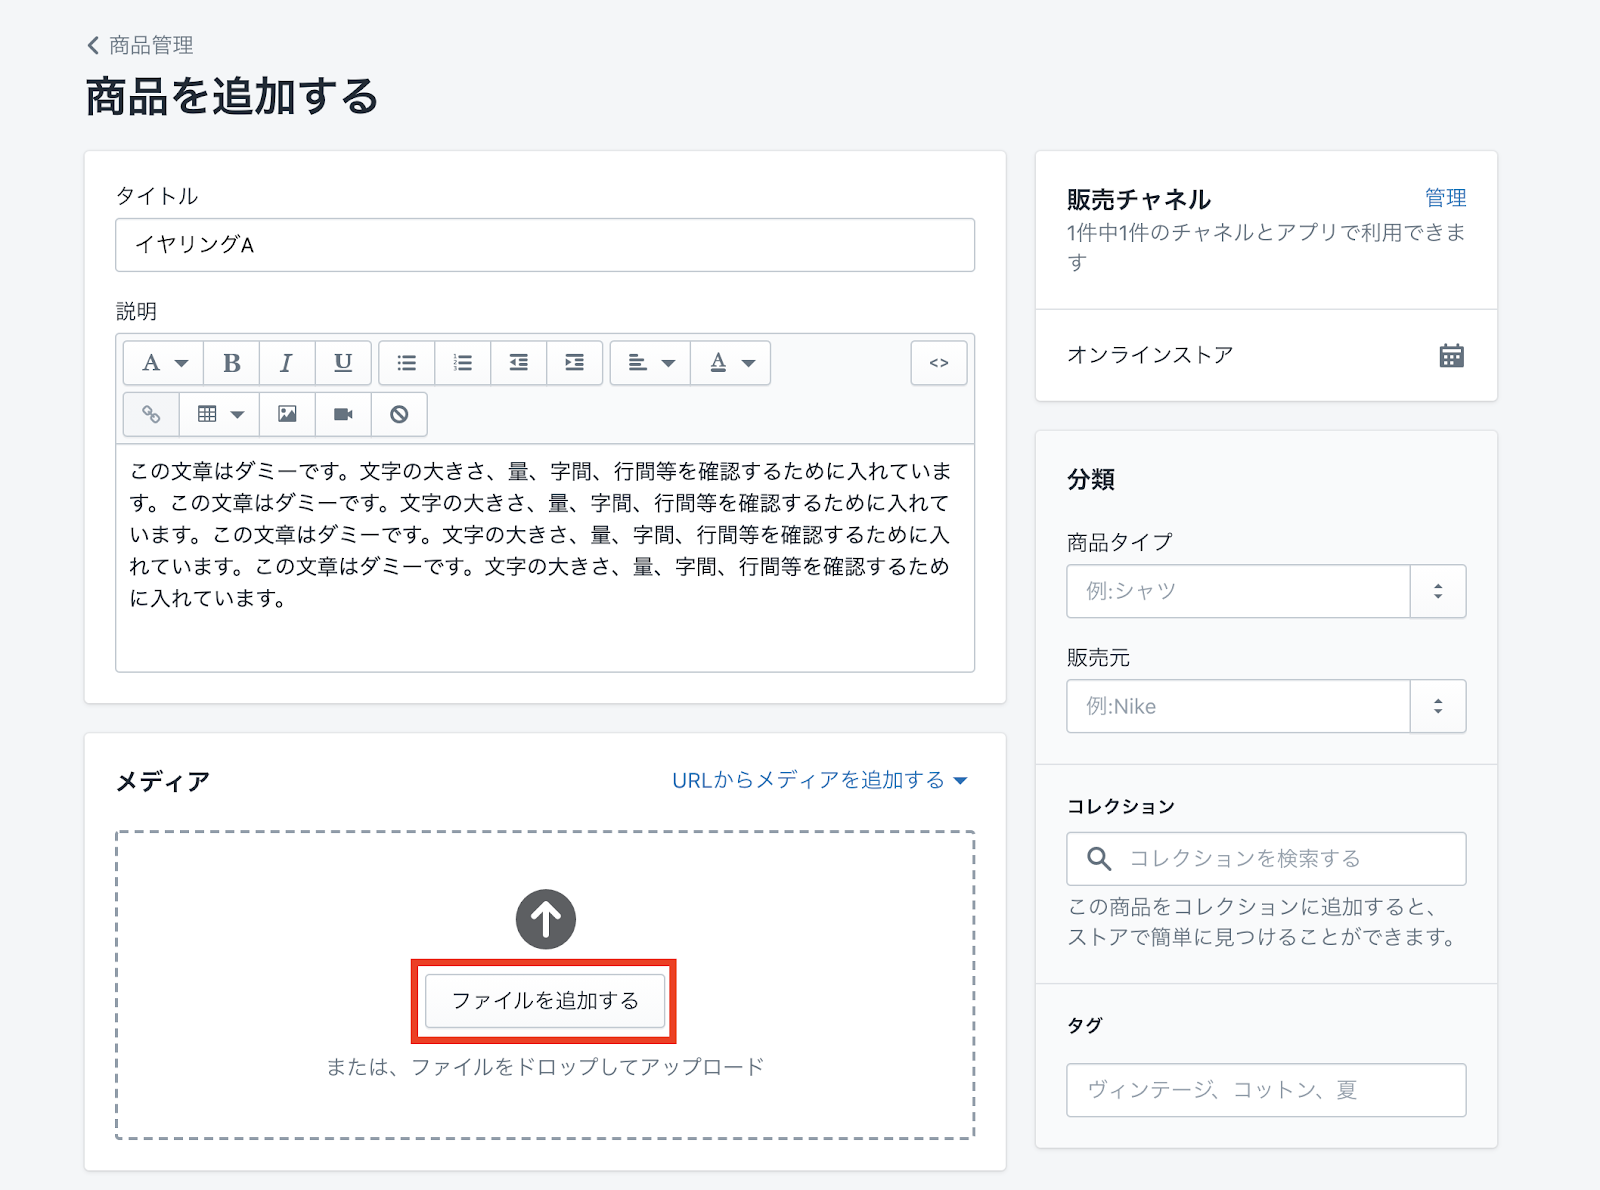Open the text alignment dropdown
The image size is (1600, 1190).
click(650, 363)
